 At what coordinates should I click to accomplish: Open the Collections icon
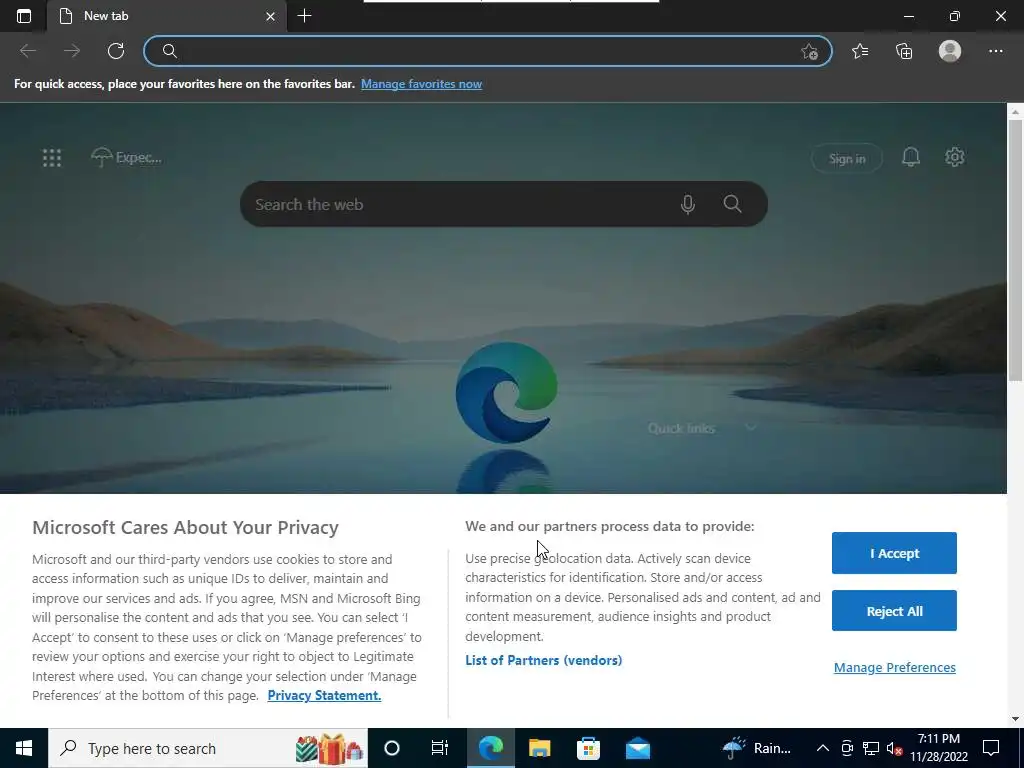click(904, 51)
